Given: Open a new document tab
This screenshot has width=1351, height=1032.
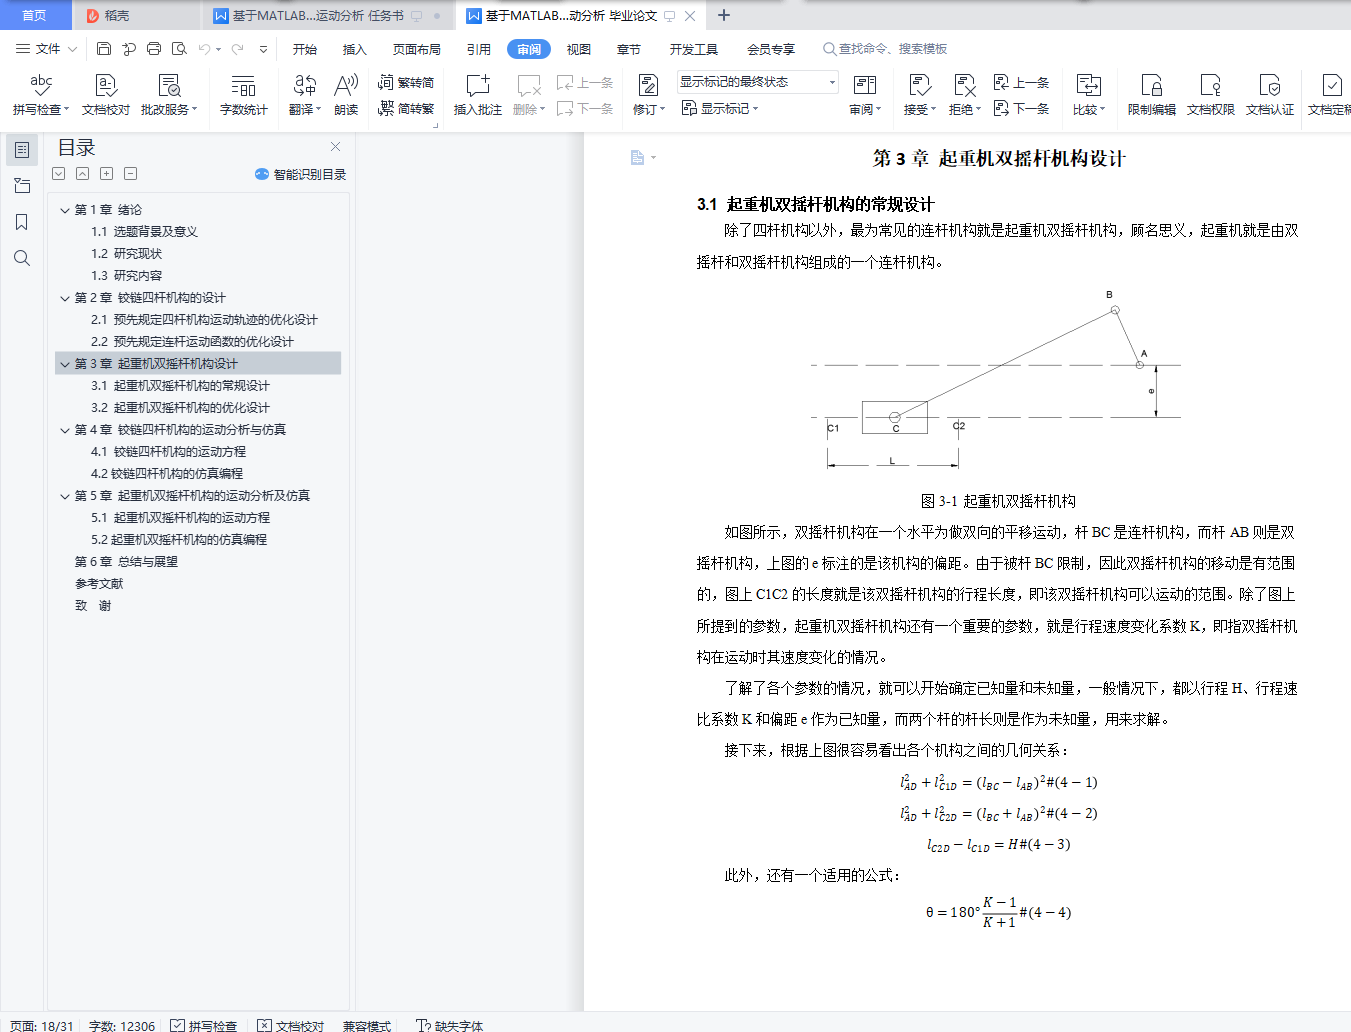Looking at the screenshot, I should coord(724,15).
